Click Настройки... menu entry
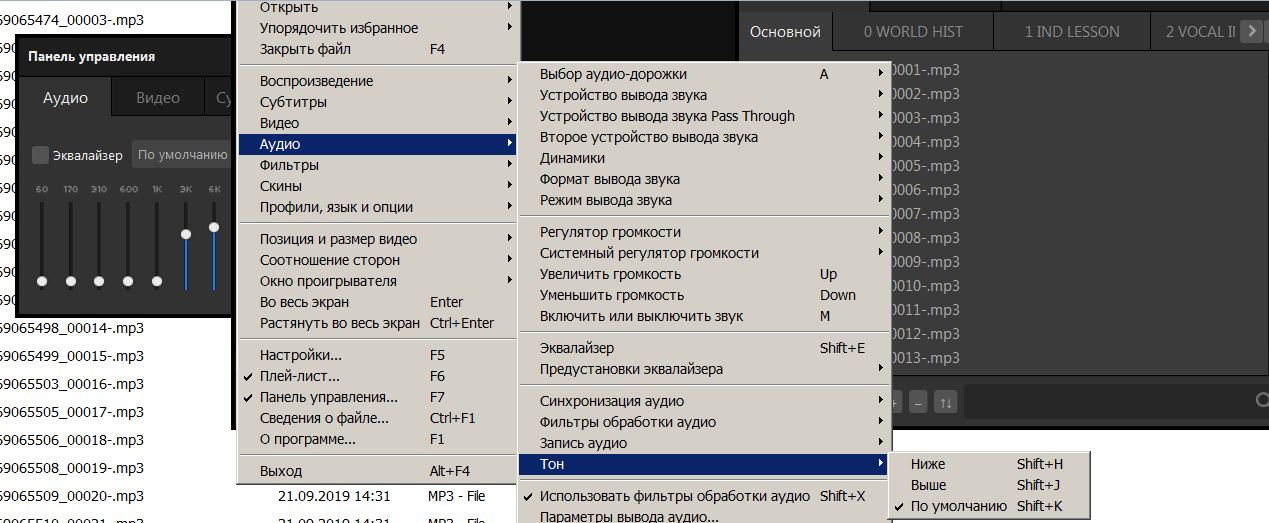The image size is (1269, 523). pyautogui.click(x=300, y=355)
